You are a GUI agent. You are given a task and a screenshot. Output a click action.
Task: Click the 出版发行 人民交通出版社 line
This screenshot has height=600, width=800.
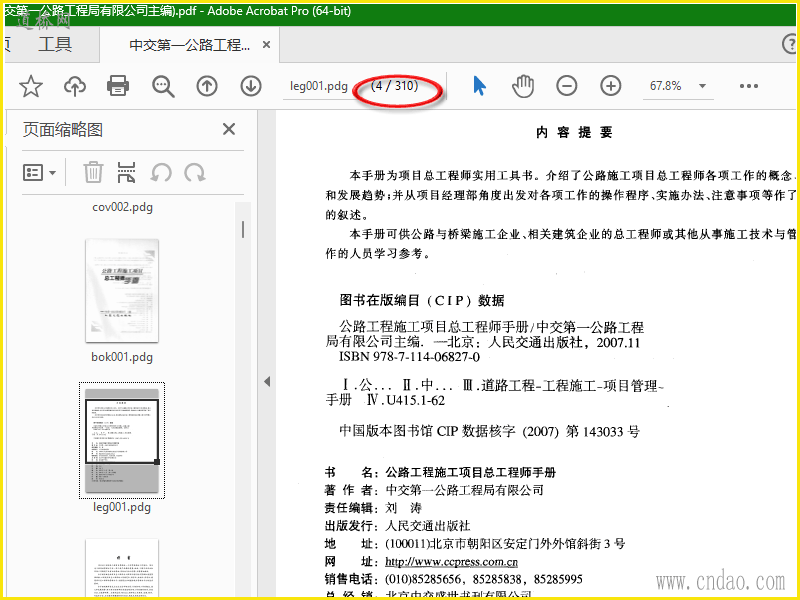click(397, 526)
